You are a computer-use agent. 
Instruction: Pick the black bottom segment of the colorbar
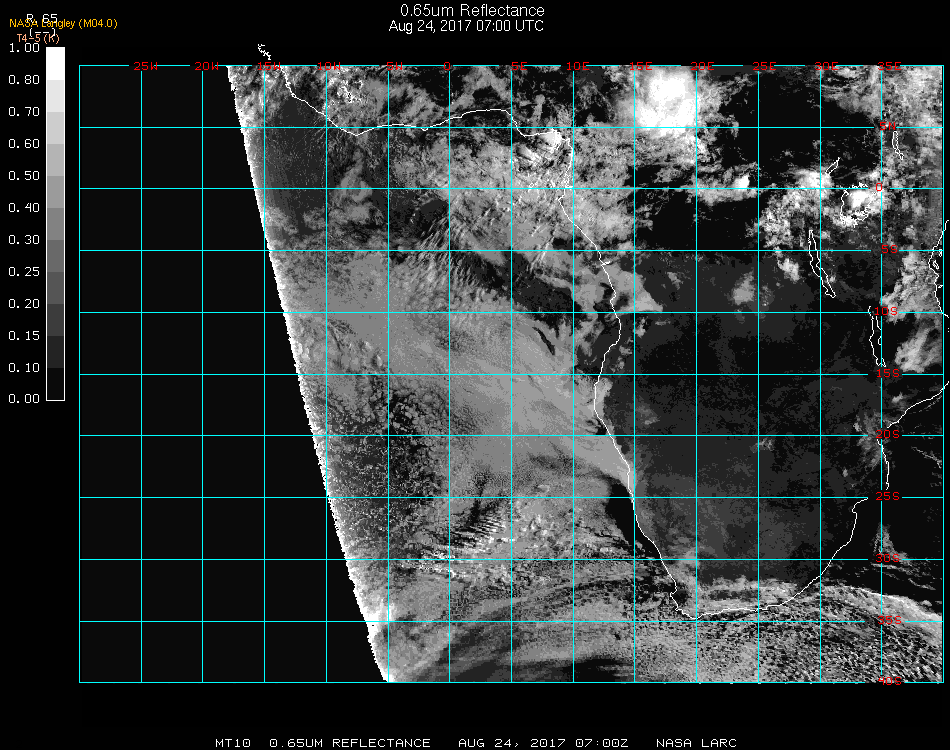pos(55,383)
